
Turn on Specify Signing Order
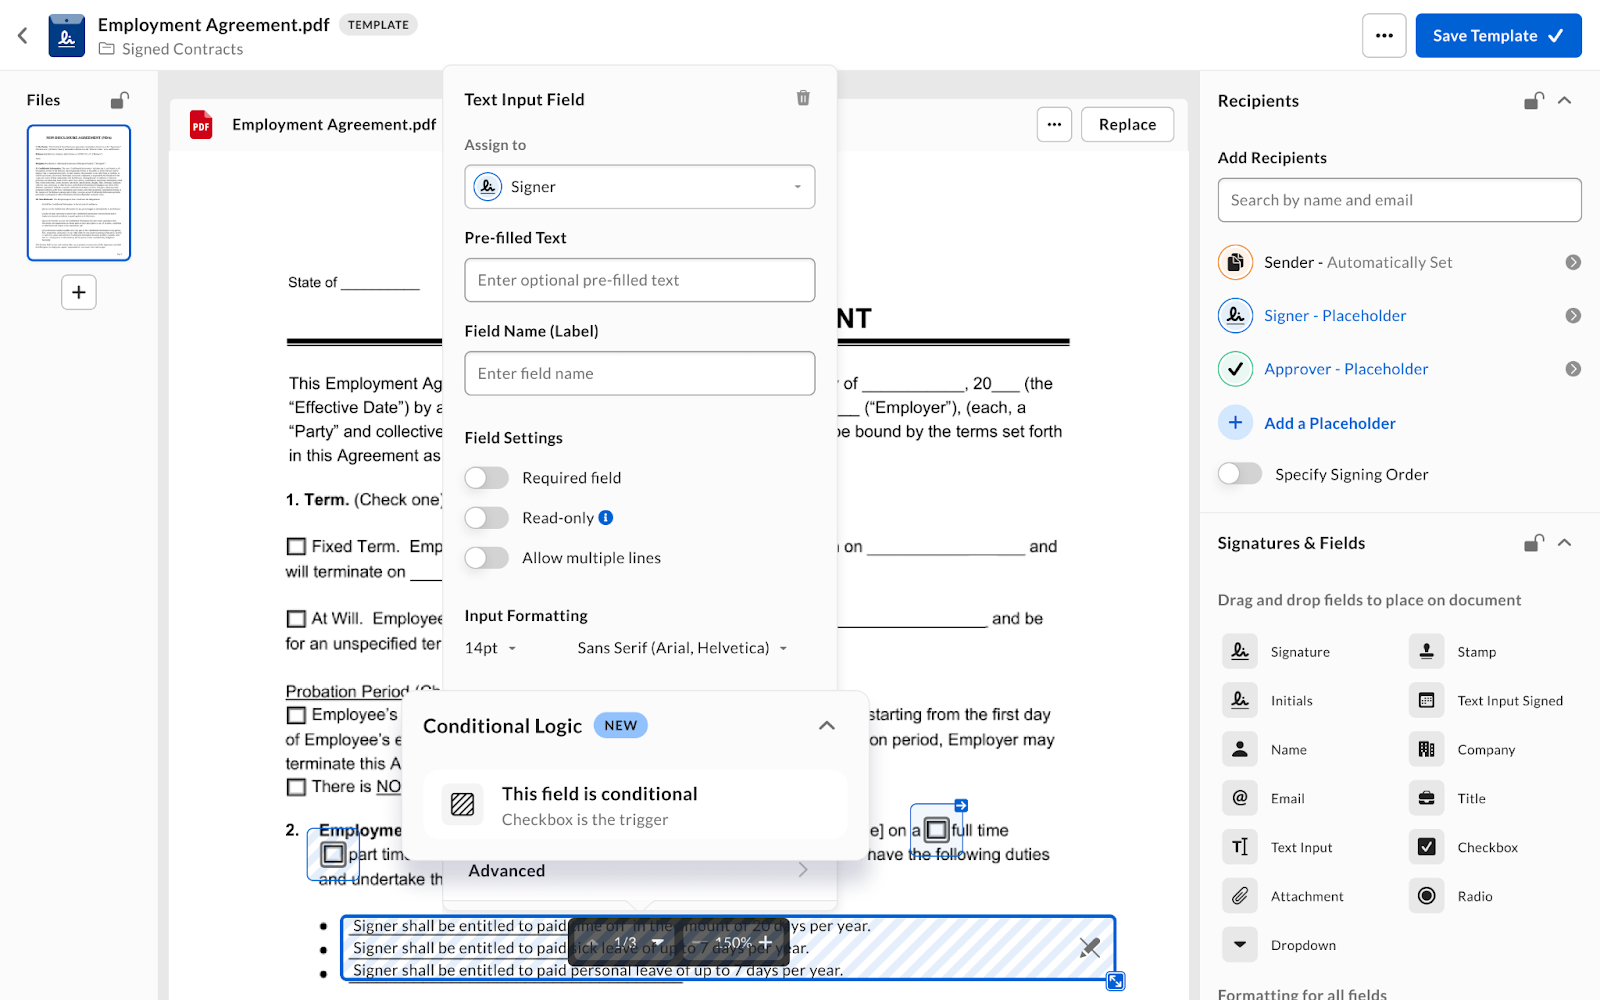click(x=1240, y=474)
